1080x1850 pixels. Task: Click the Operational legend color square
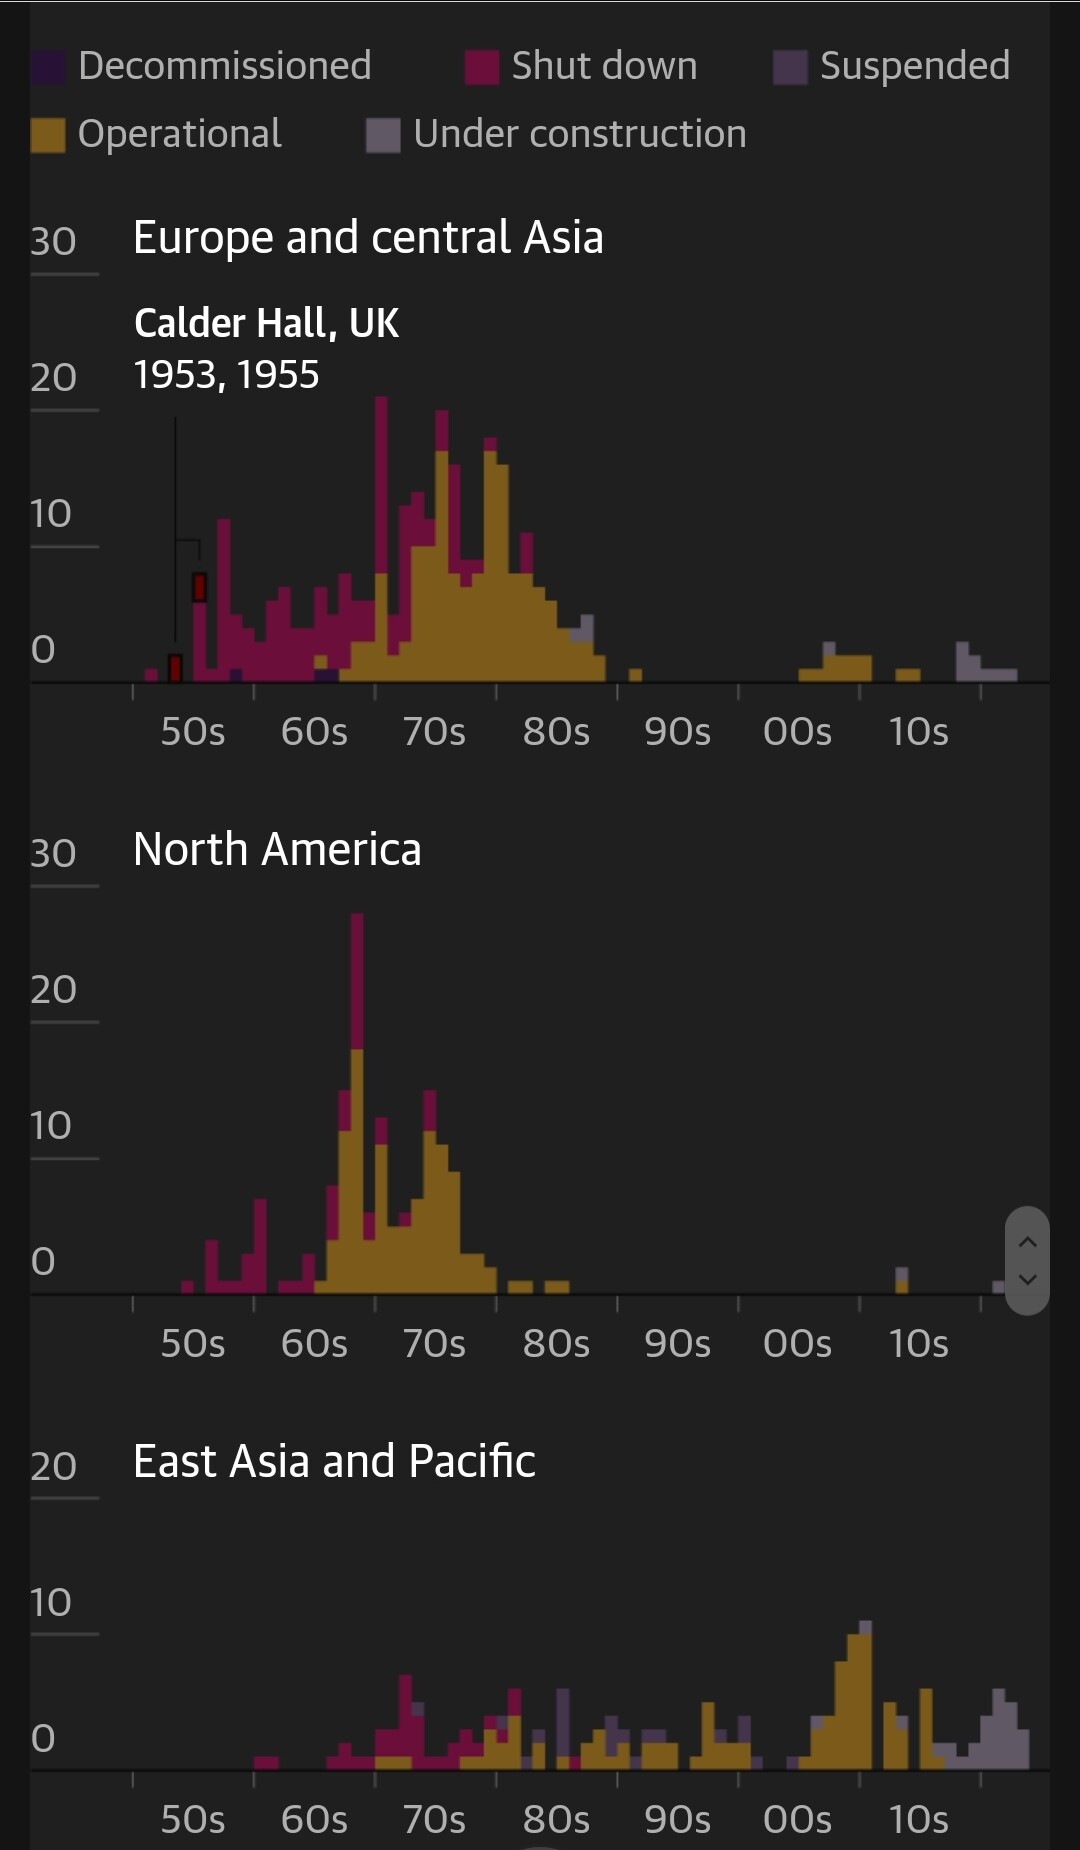point(47,135)
